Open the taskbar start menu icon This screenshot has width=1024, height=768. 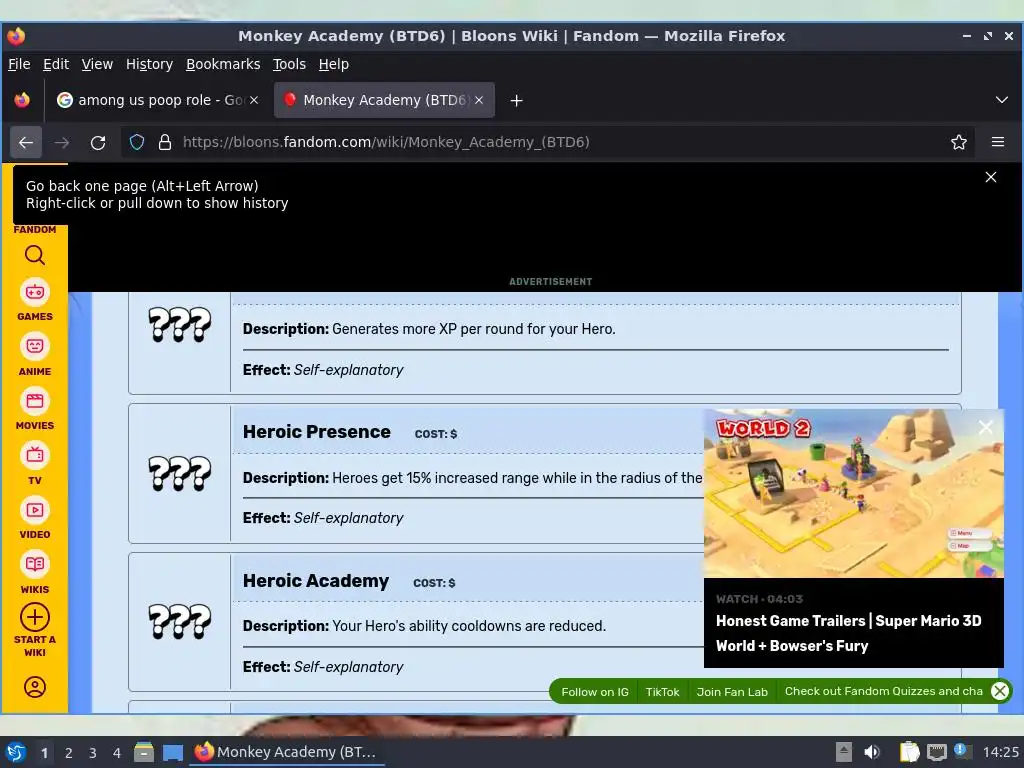[x=16, y=752]
